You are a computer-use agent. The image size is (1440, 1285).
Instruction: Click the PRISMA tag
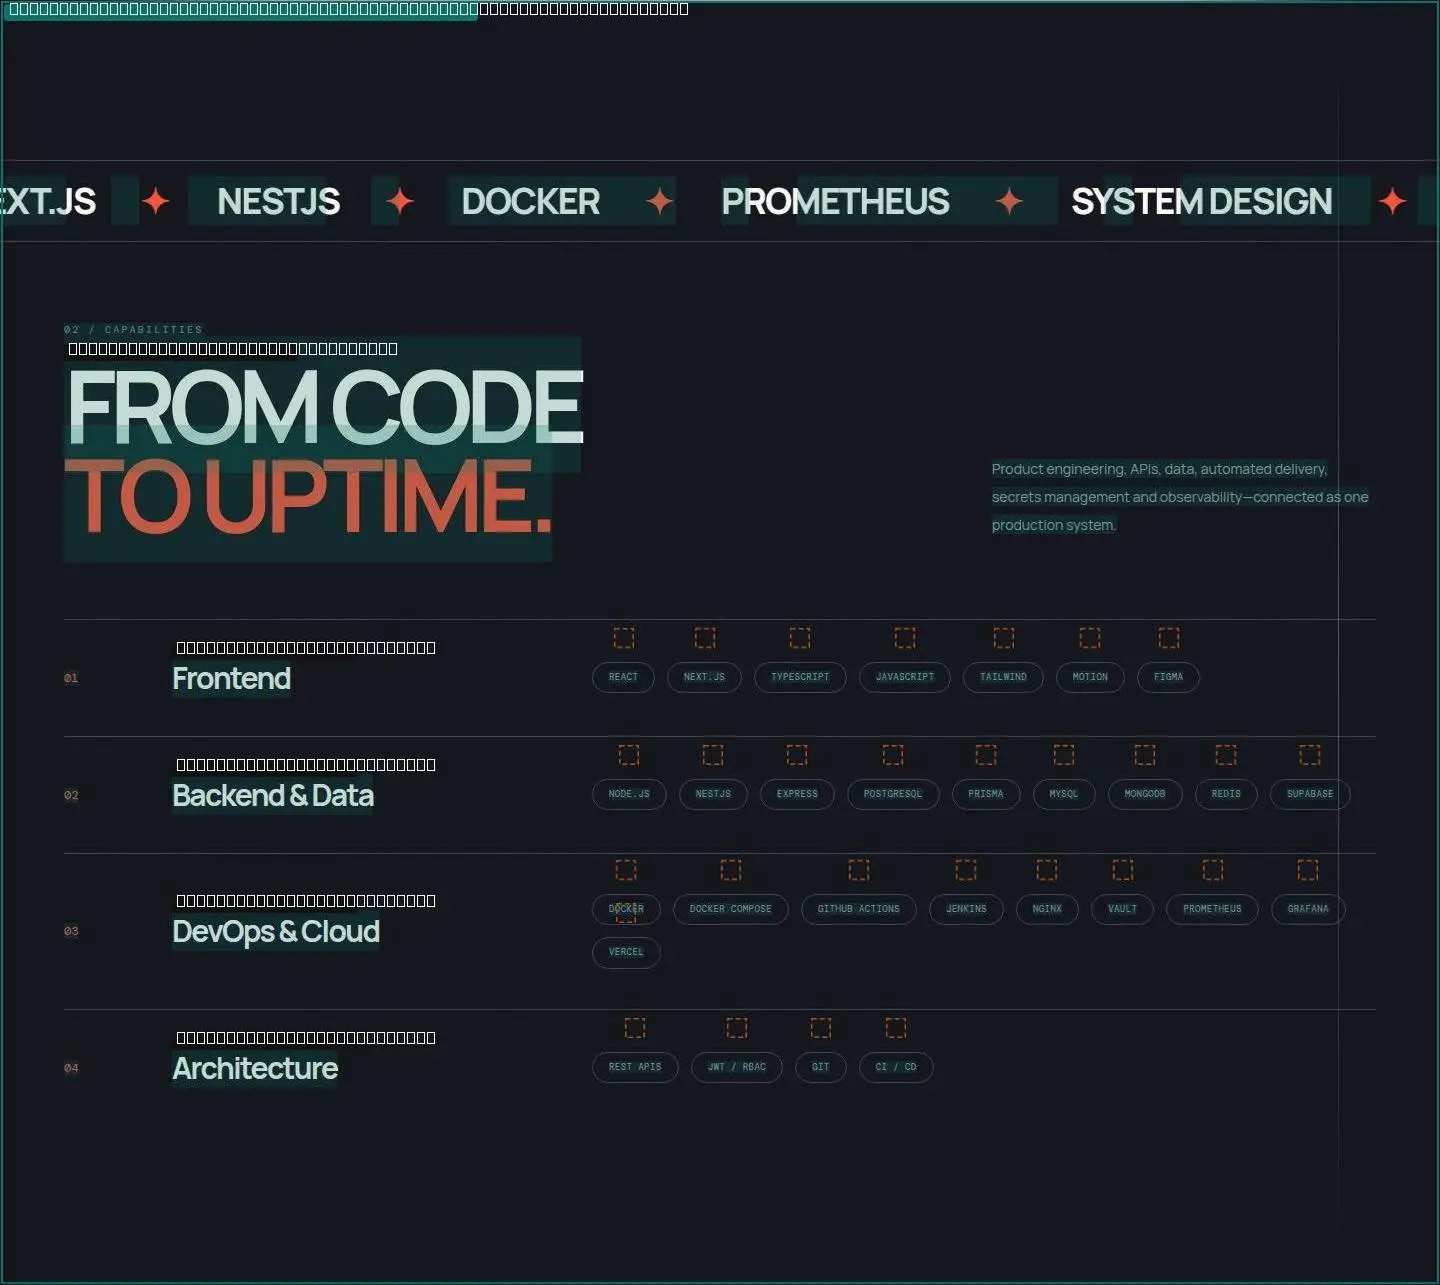(x=986, y=794)
